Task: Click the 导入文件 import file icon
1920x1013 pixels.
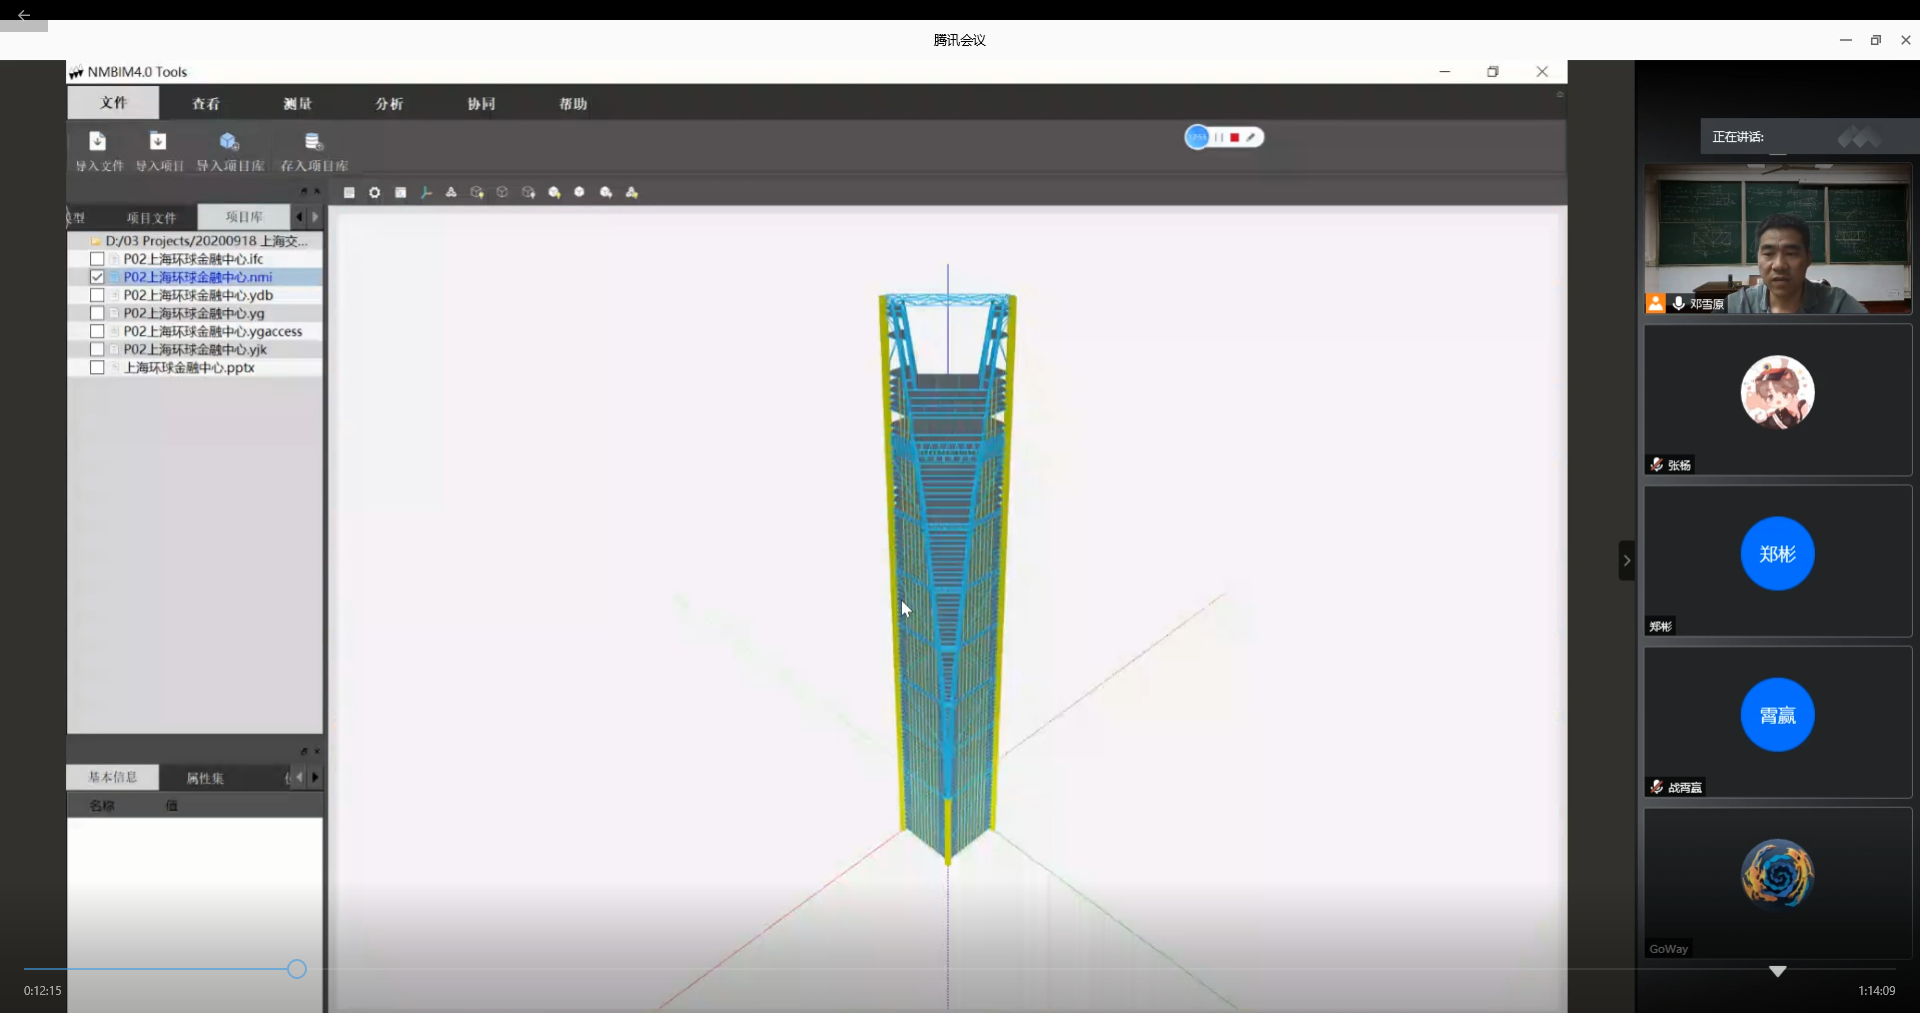Action: [97, 141]
